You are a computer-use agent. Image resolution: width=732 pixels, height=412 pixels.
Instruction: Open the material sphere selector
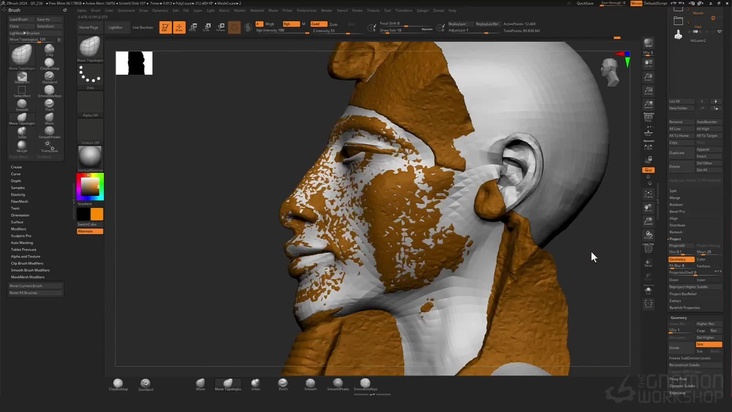pos(90,158)
